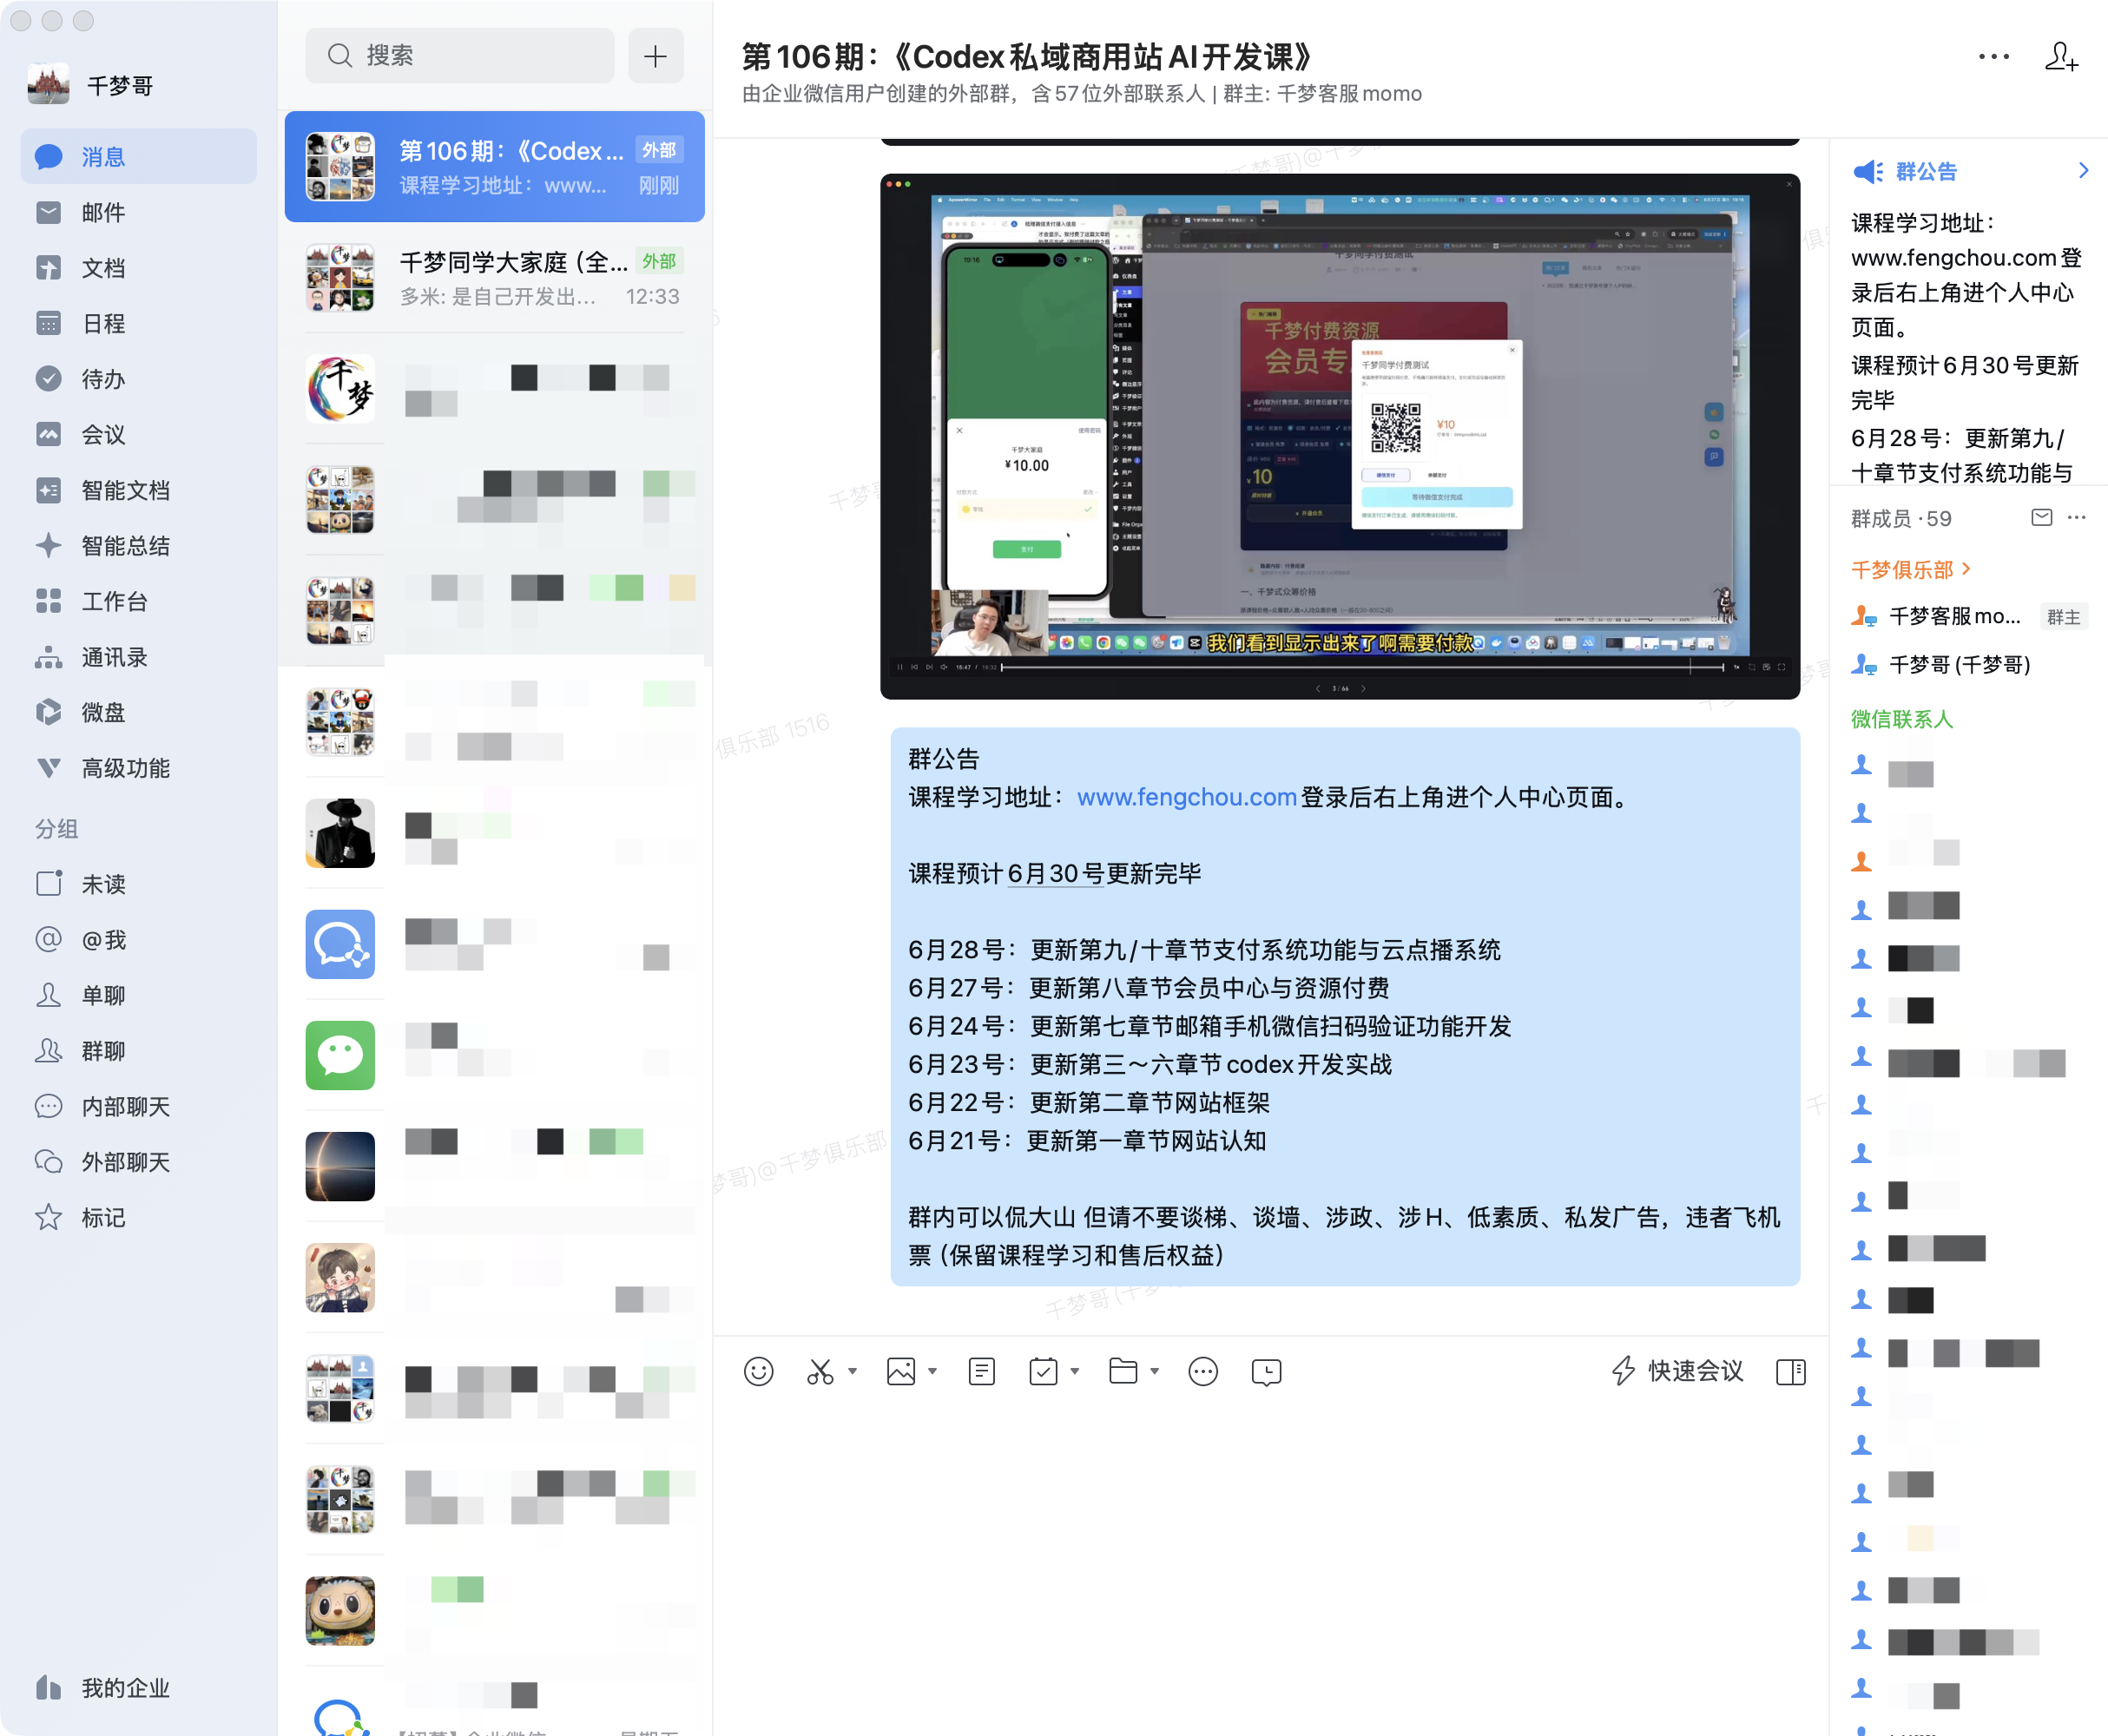
Task: Expand the image options arrow
Action: (x=933, y=1371)
